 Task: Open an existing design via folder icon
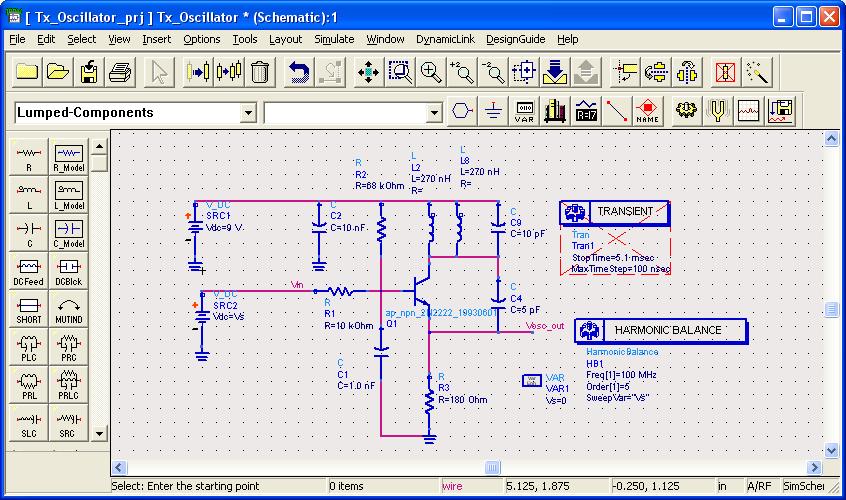tap(58, 72)
